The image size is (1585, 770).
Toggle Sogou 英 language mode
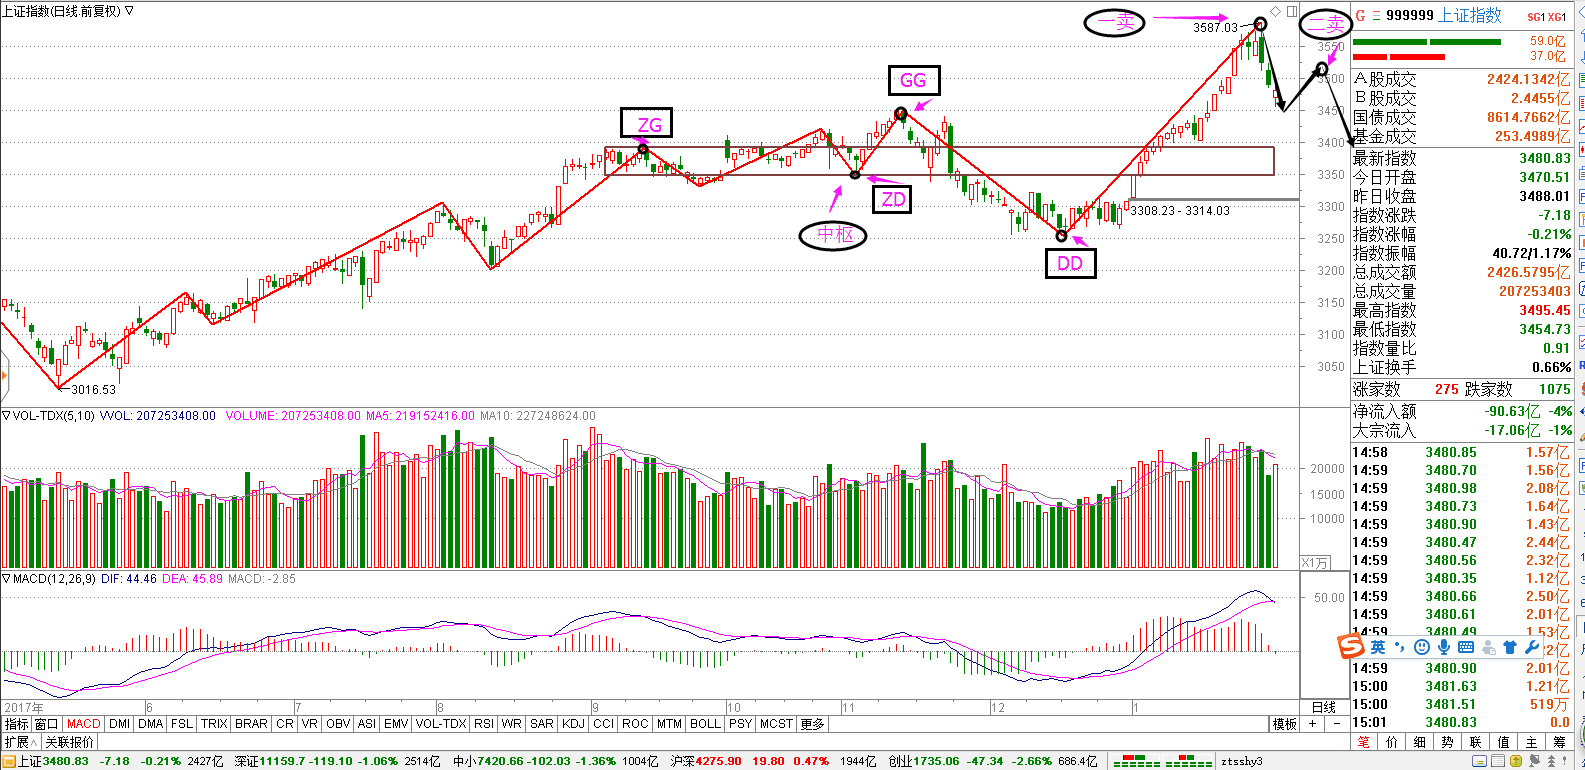coord(1378,647)
